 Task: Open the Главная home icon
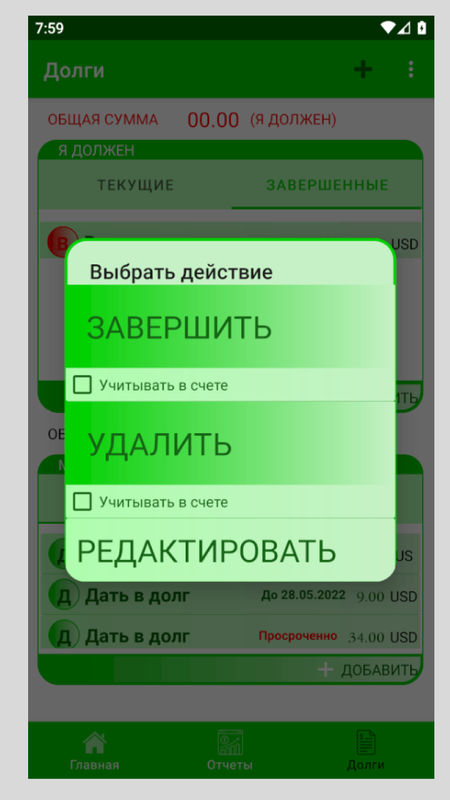[x=94, y=743]
